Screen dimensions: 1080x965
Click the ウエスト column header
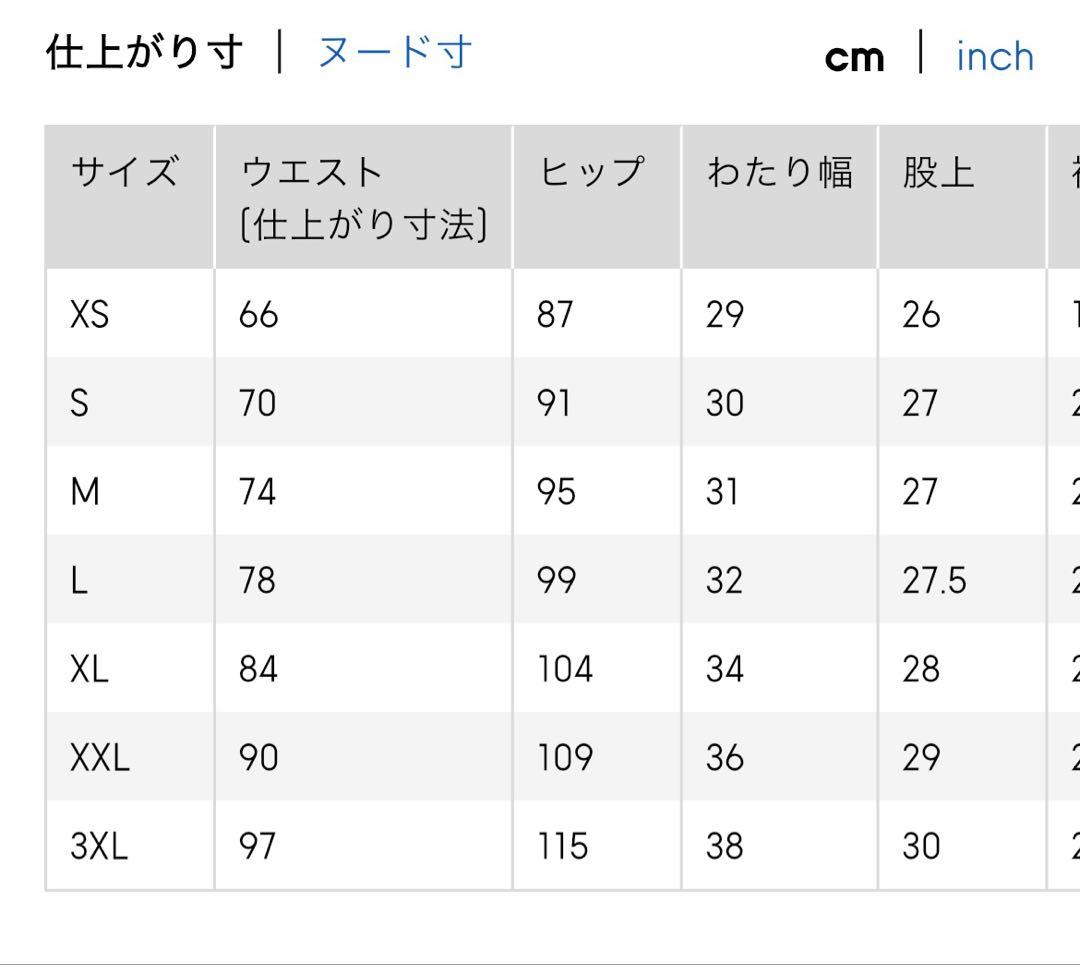pos(312,174)
